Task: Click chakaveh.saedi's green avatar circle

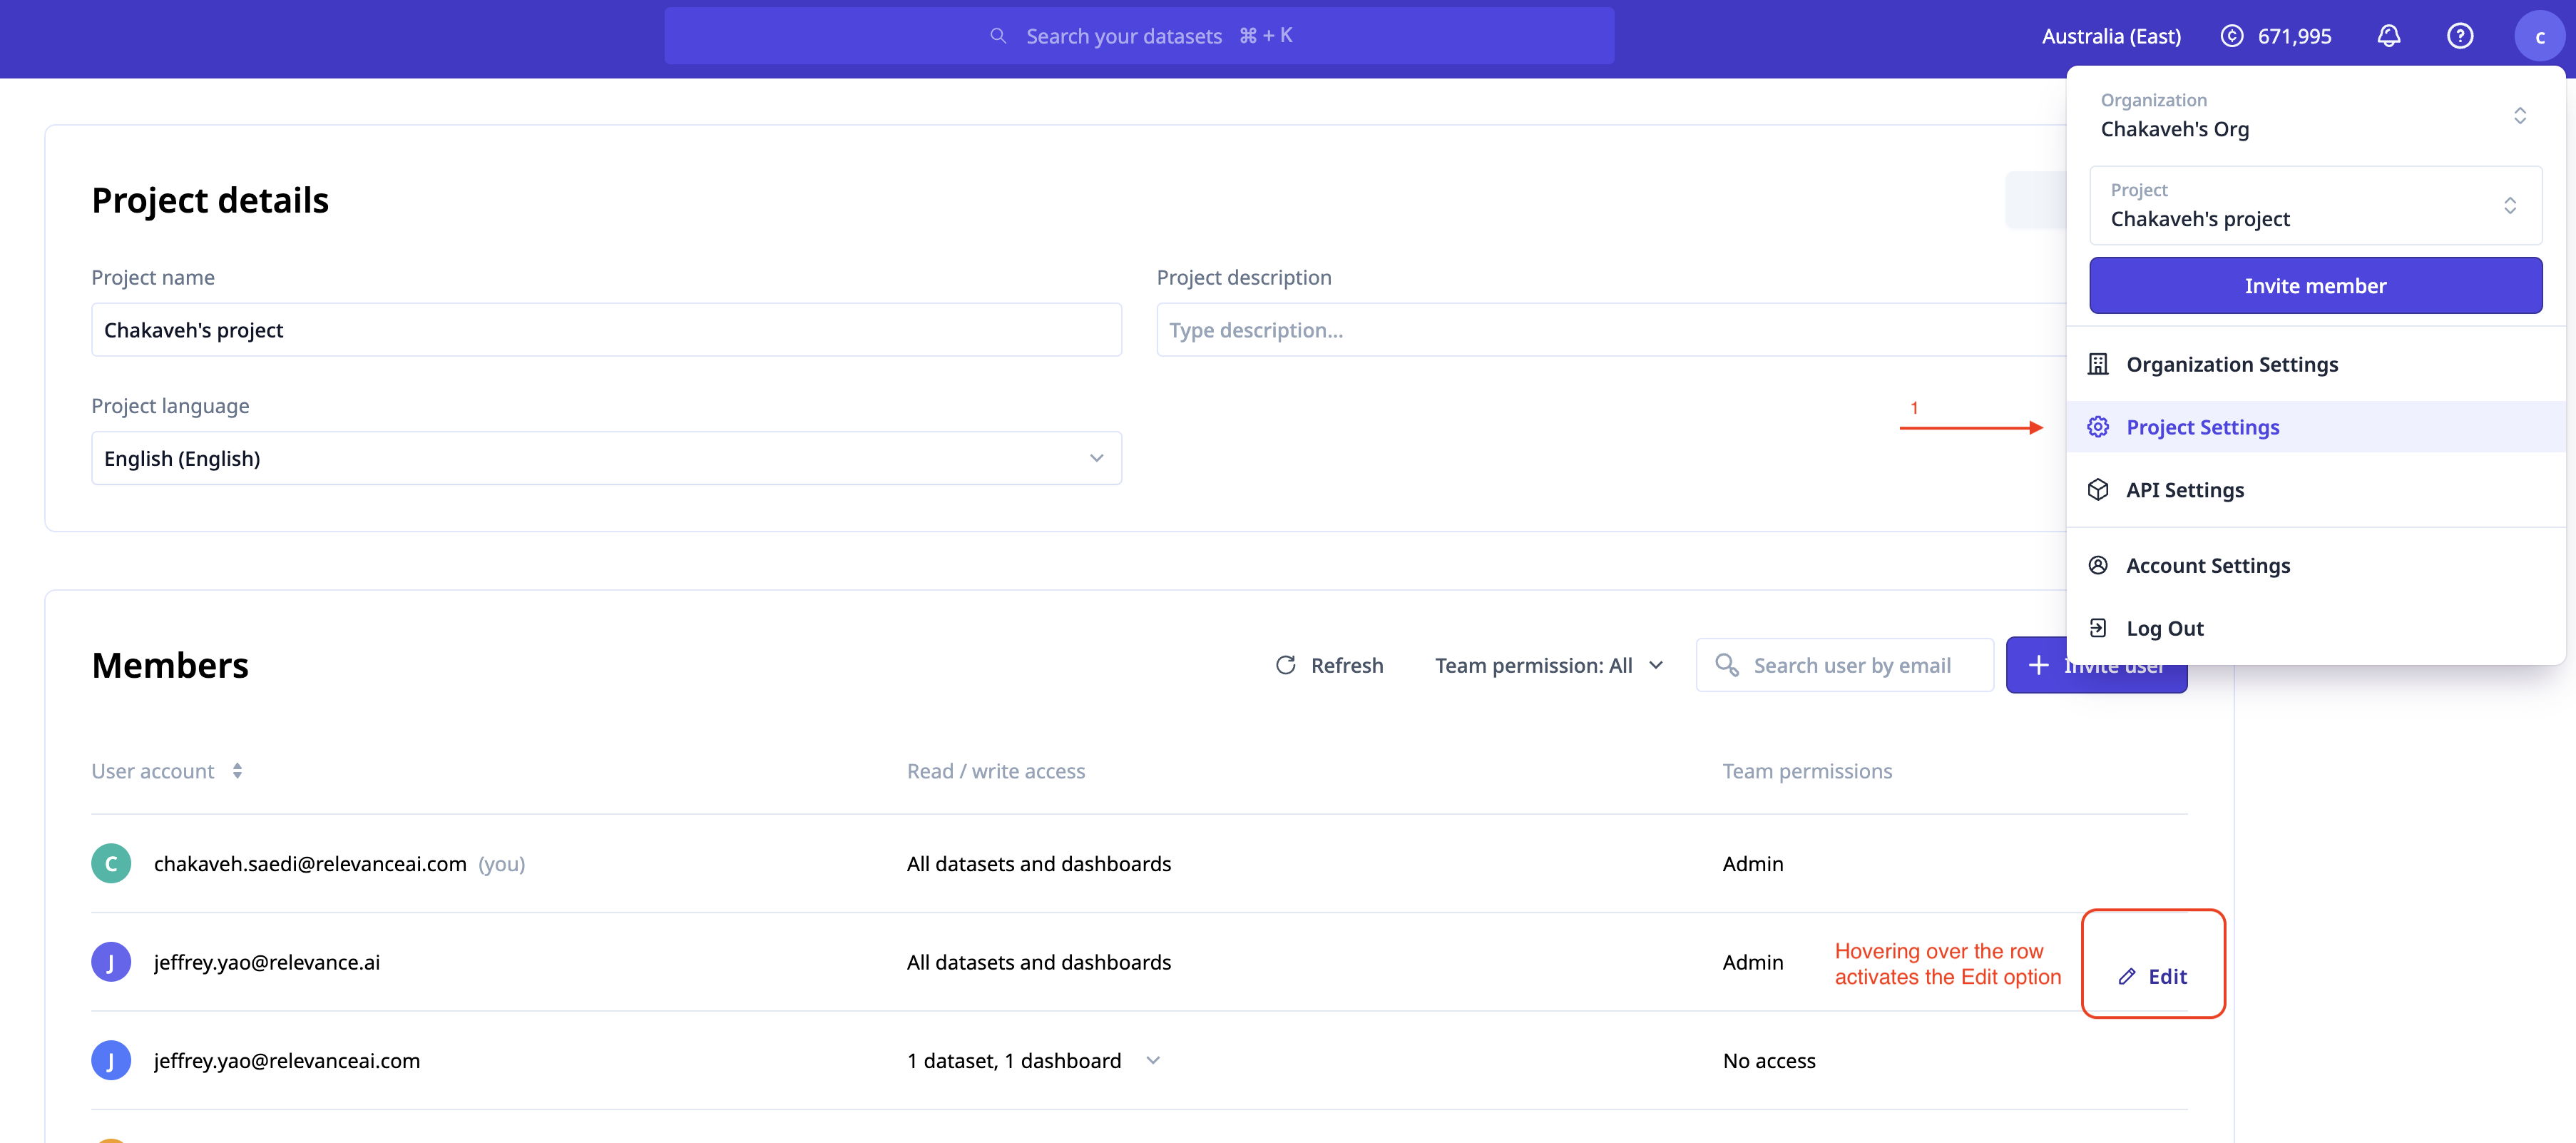Action: (x=111, y=863)
